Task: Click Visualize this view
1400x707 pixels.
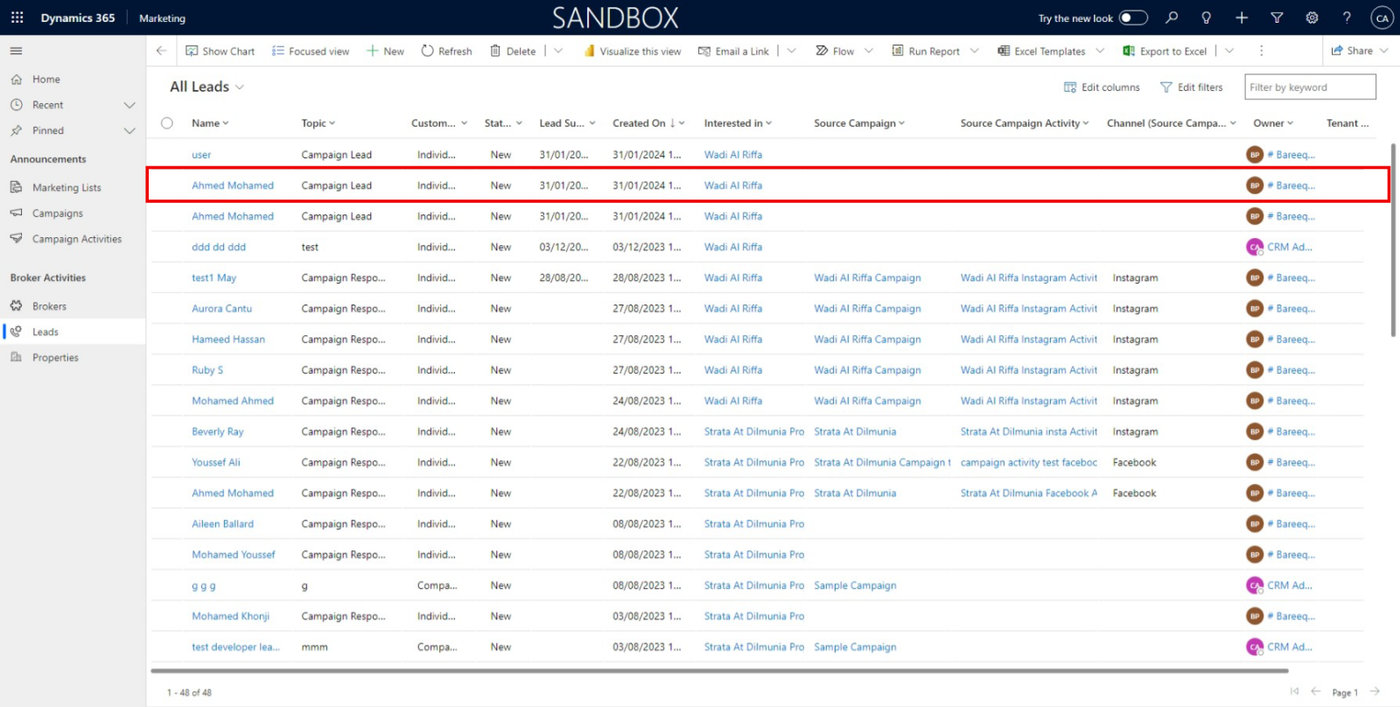Action: [632, 51]
